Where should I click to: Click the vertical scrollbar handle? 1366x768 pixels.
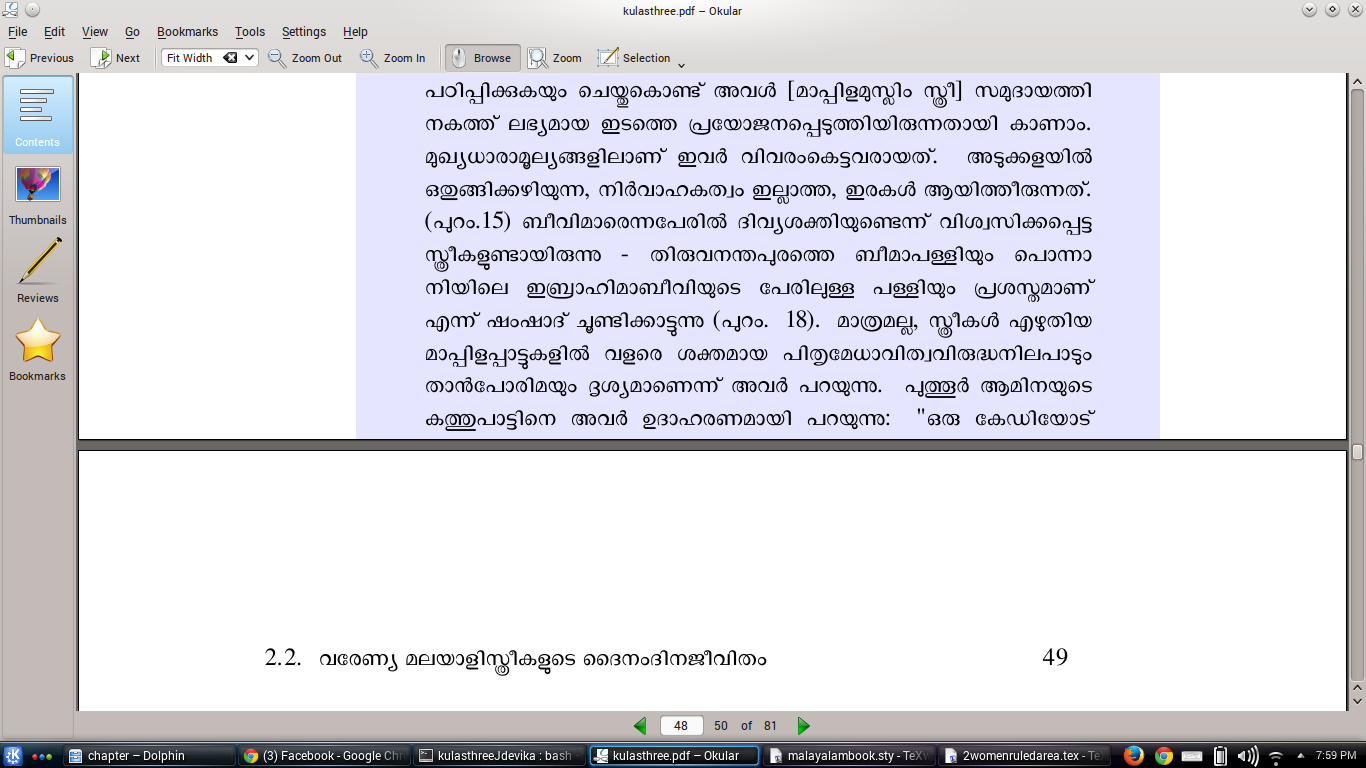[x=1357, y=451]
